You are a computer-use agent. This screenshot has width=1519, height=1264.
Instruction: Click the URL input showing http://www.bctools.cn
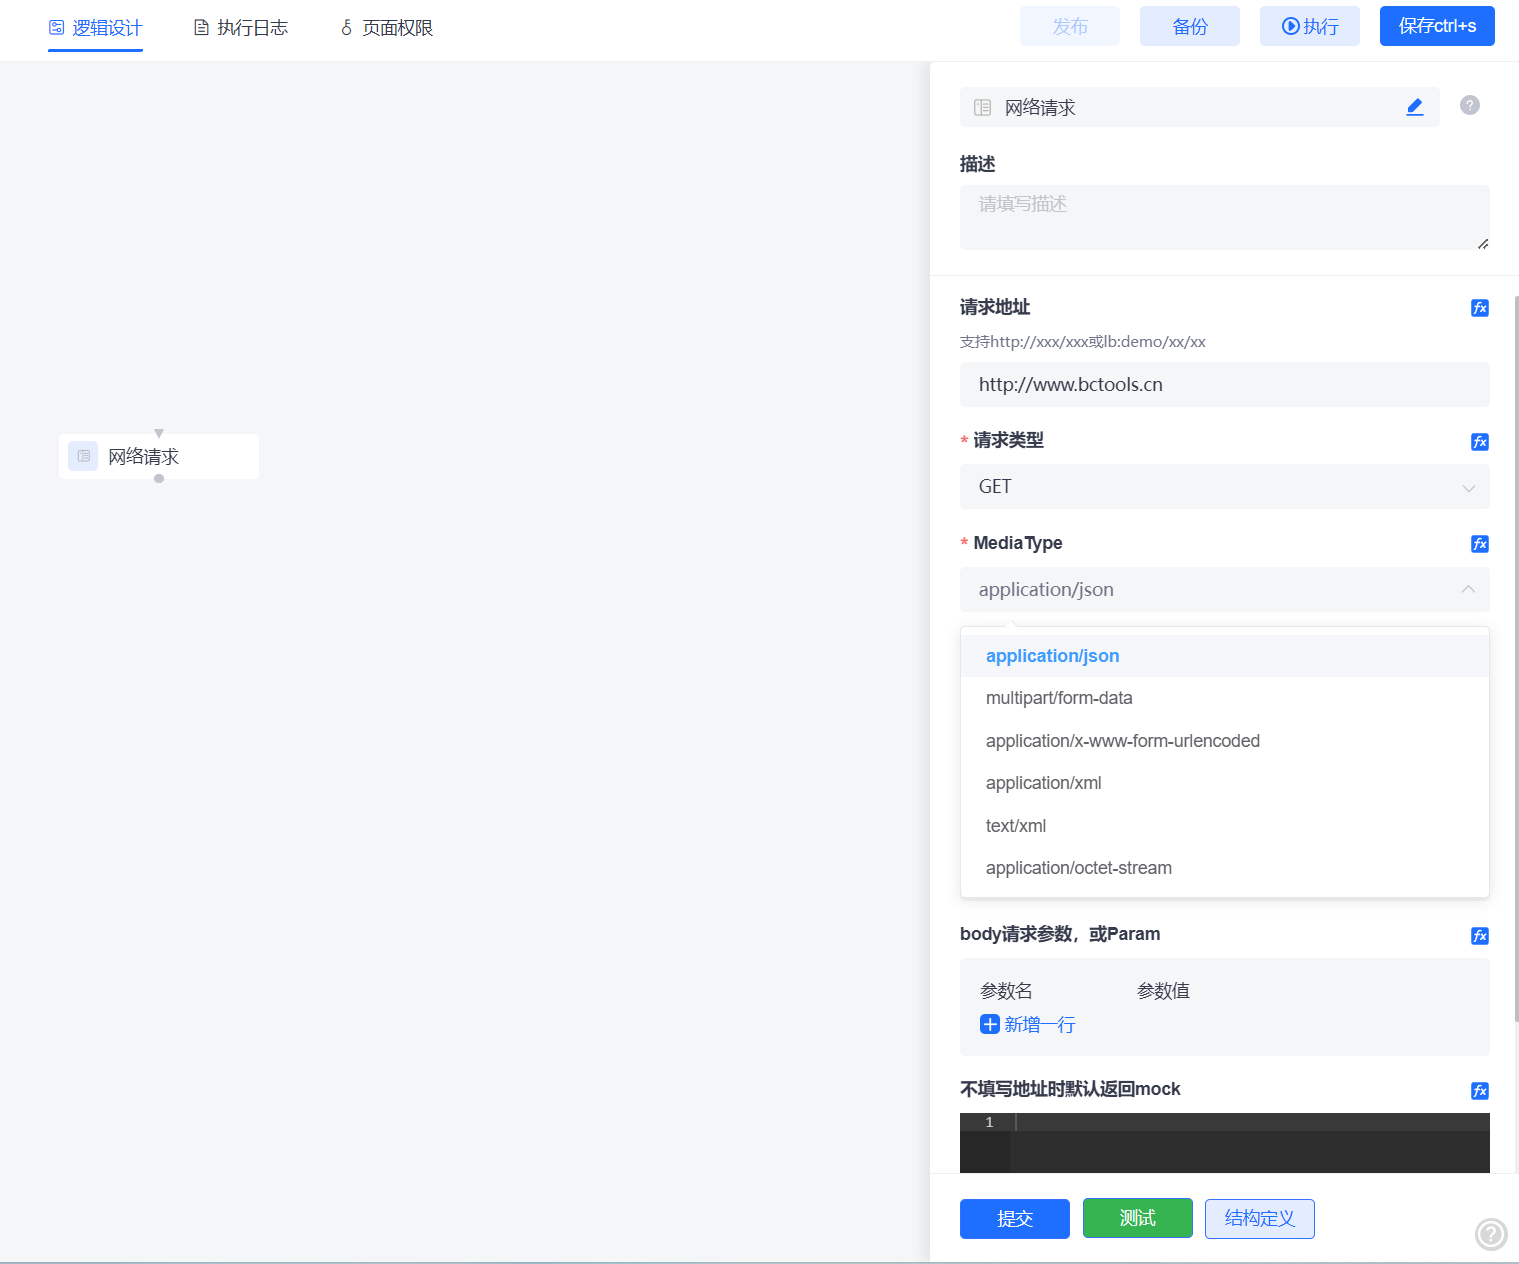1224,384
